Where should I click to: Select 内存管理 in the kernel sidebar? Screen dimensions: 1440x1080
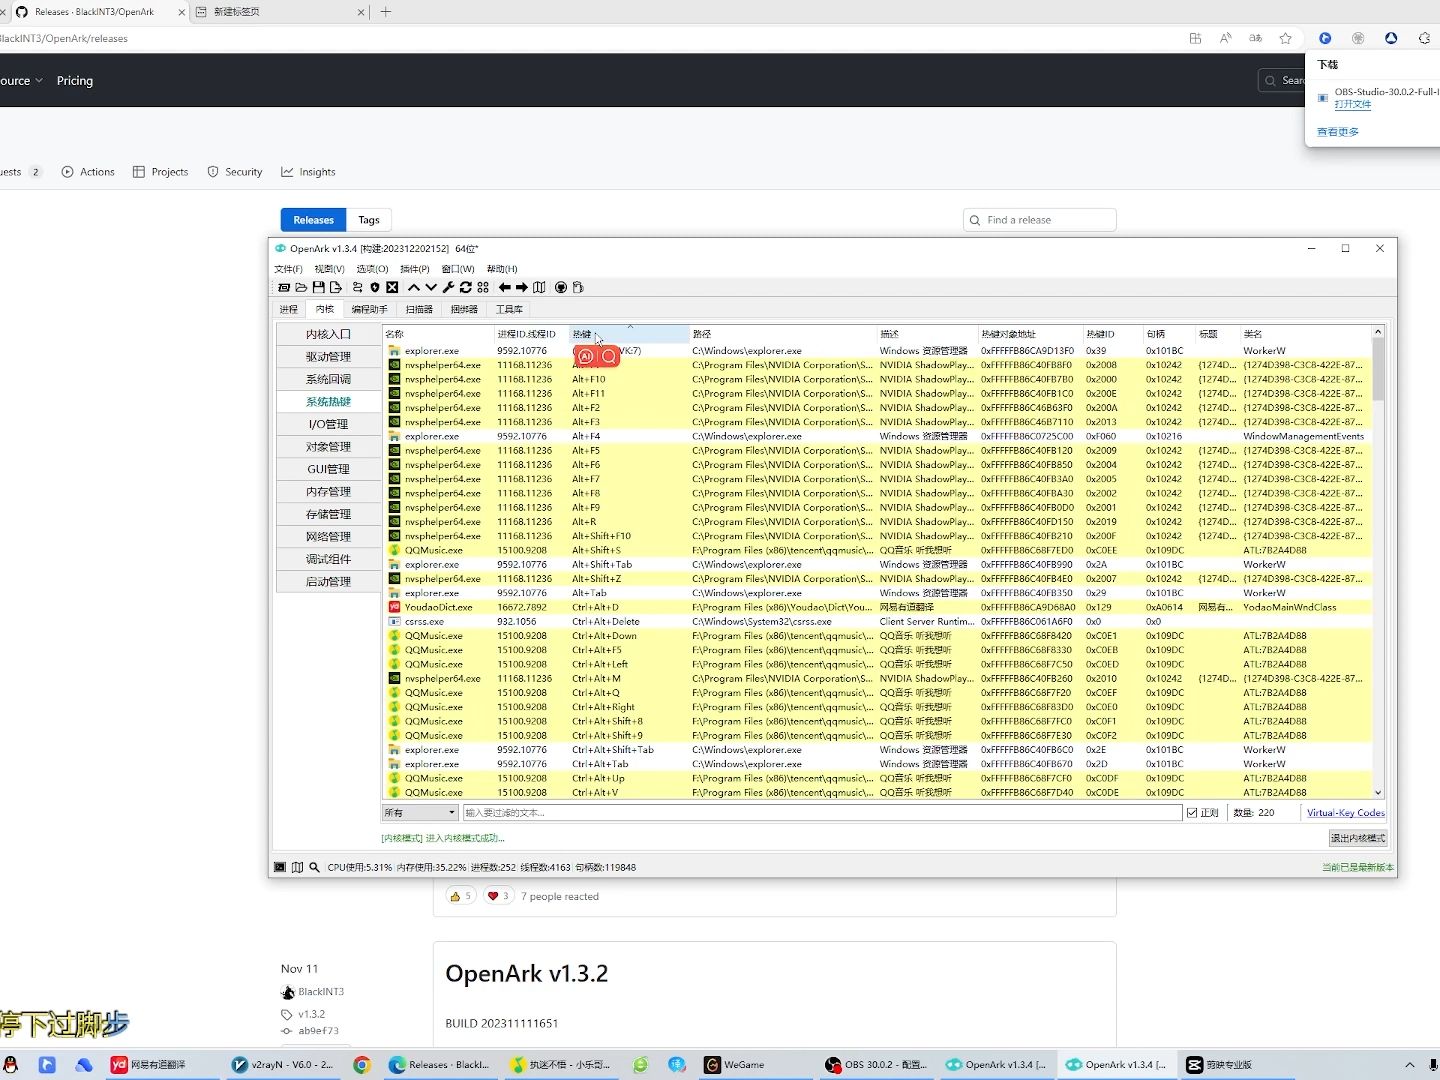(328, 492)
